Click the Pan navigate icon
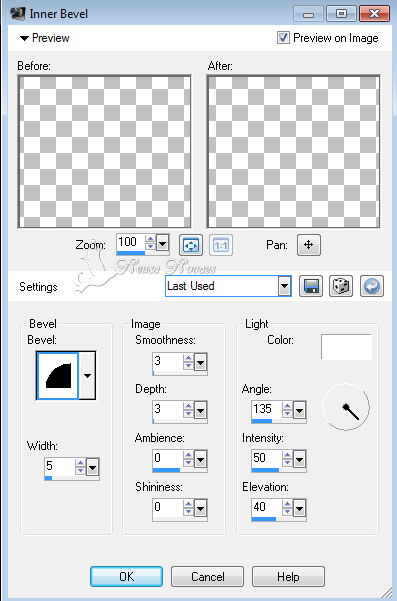Screen dimensions: 397x601 (308, 245)
